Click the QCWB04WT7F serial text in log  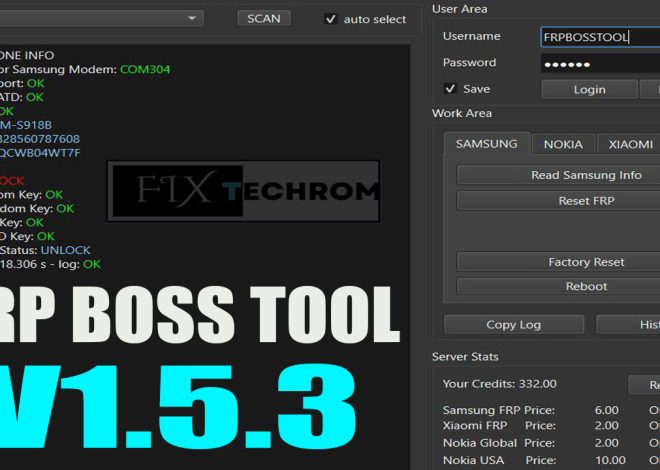click(x=40, y=153)
